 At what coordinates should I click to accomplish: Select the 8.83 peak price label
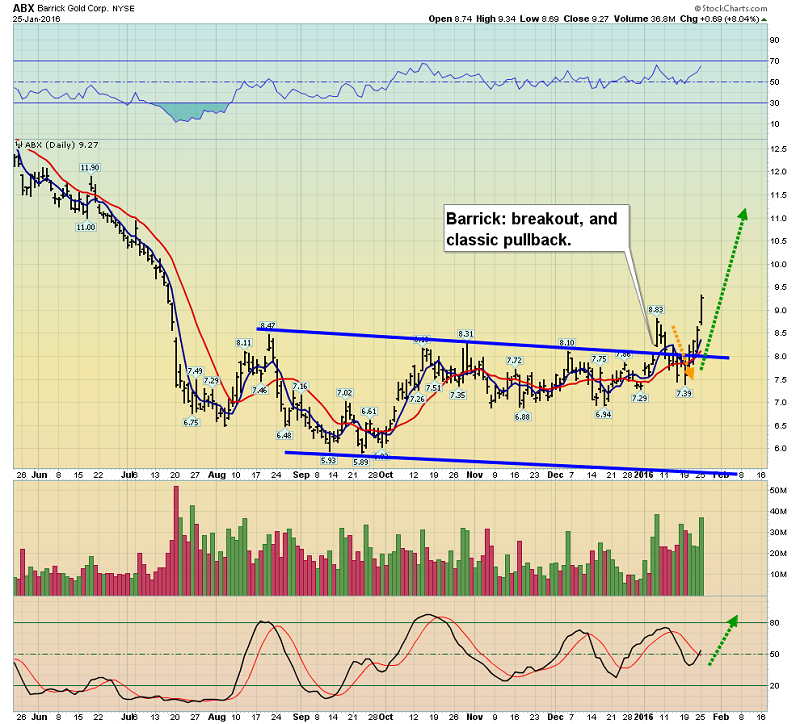tap(656, 310)
